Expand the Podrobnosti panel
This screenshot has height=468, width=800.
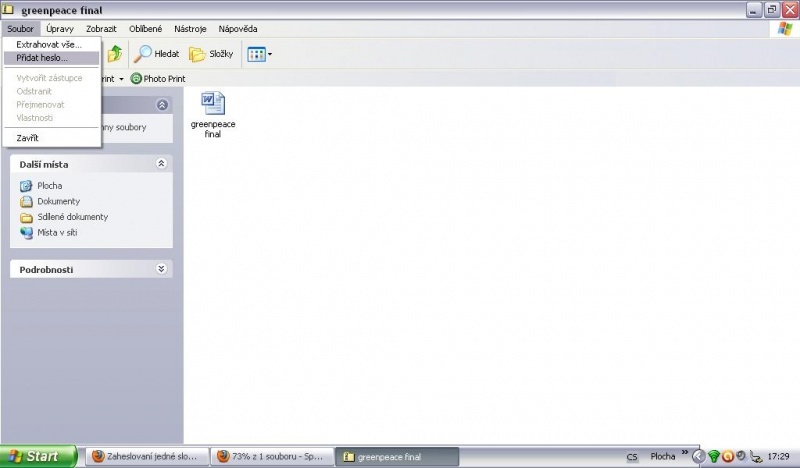click(161, 269)
